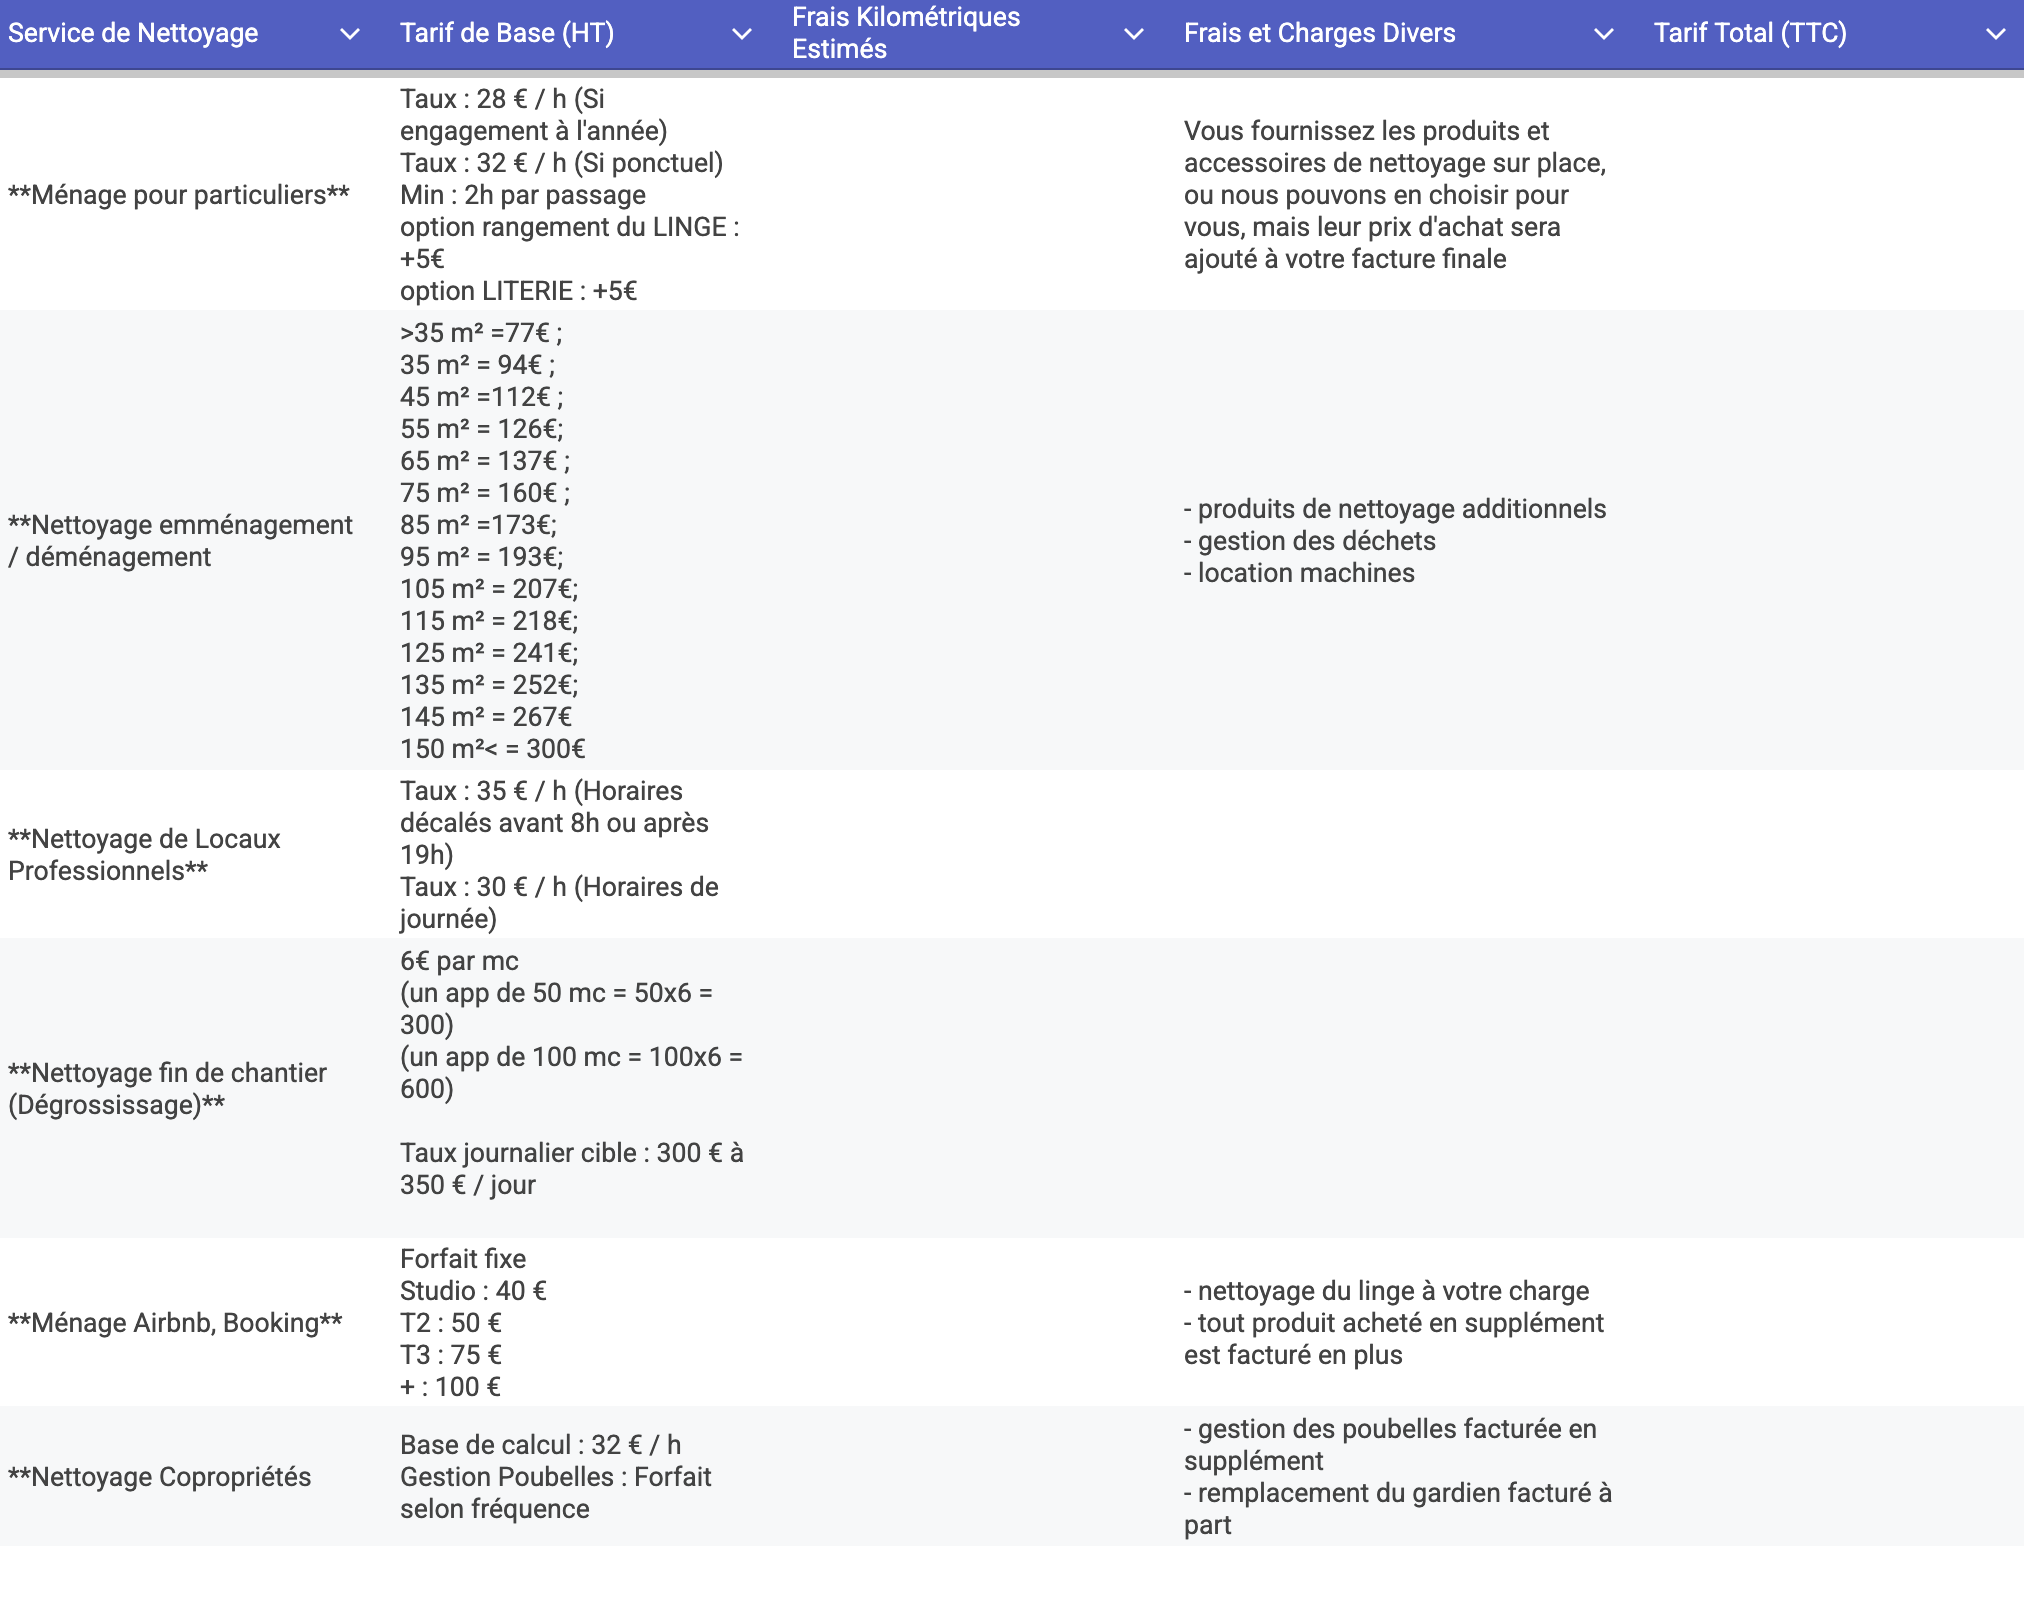Viewport: 2024px width, 1600px height.
Task: Click the Frais Kilométriques Estimés header text
Action: click(905, 33)
